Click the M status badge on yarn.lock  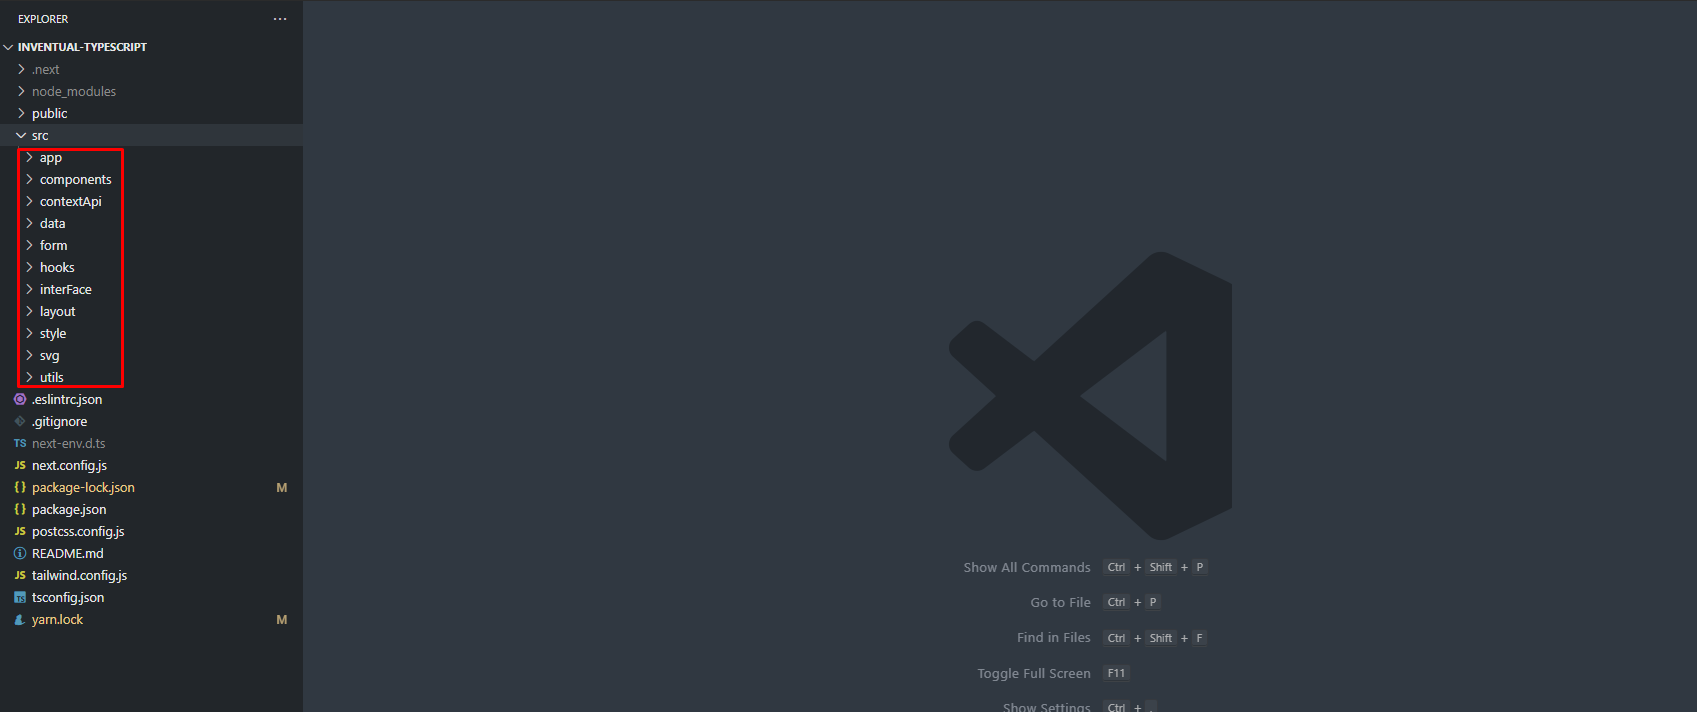coord(282,619)
